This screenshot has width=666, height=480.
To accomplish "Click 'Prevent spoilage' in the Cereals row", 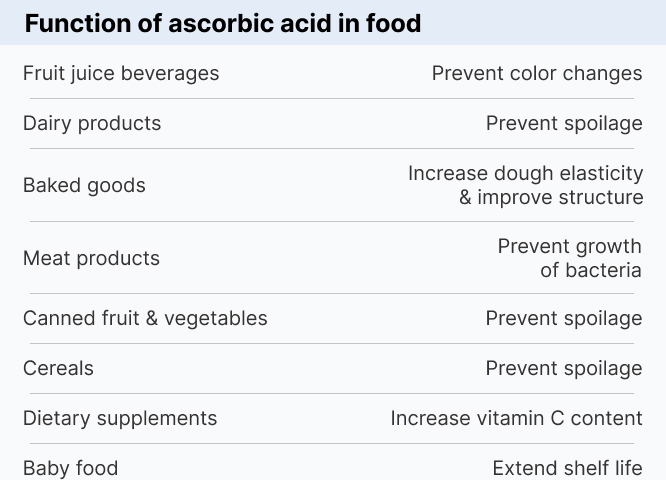I will (x=564, y=368).
